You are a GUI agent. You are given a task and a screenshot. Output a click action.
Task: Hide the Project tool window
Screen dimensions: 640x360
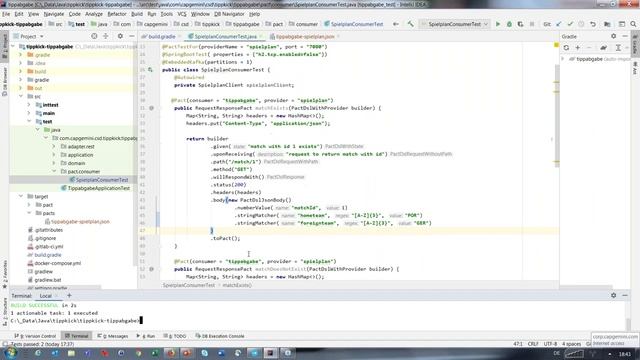point(131,36)
